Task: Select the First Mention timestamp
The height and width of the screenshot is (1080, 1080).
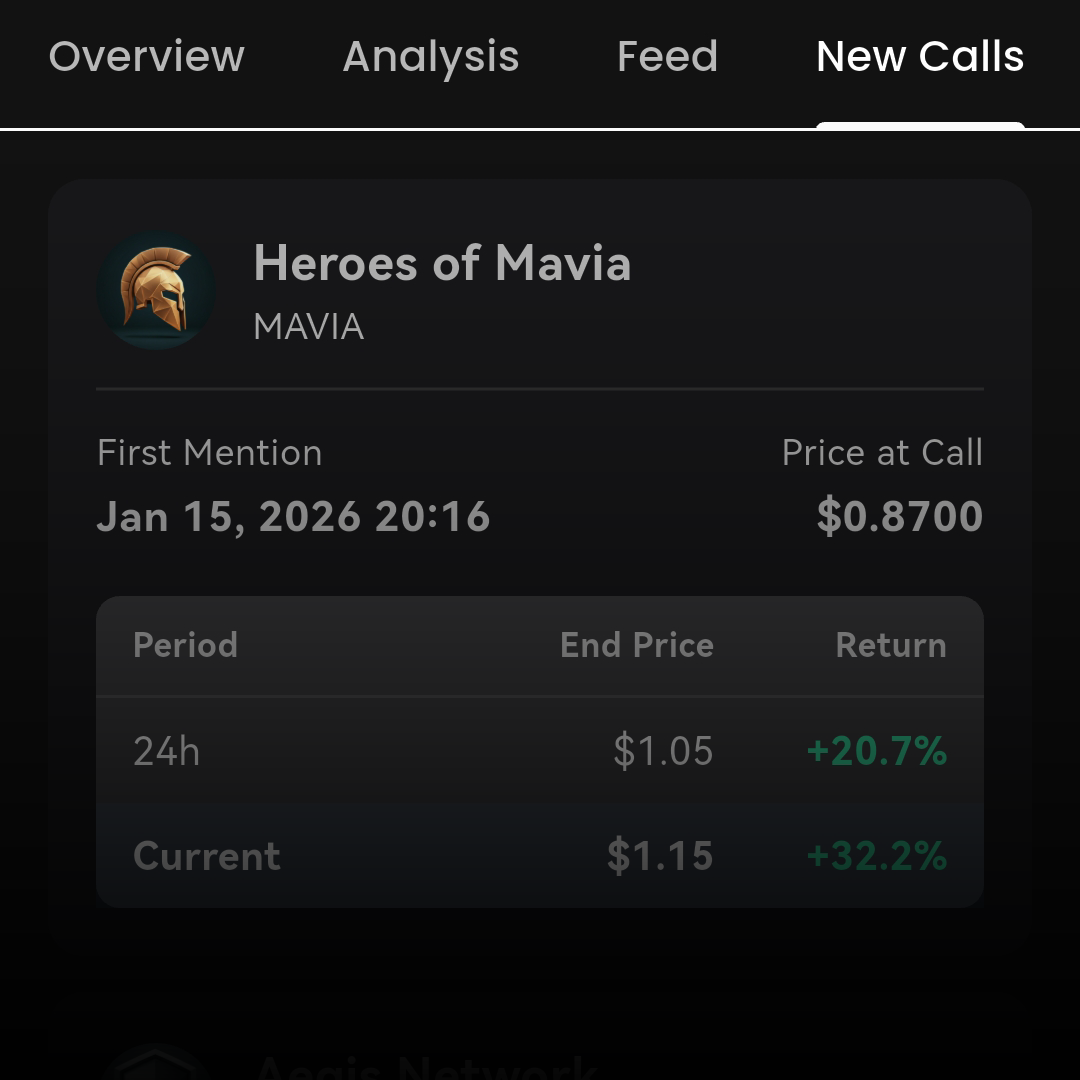Action: (x=294, y=516)
